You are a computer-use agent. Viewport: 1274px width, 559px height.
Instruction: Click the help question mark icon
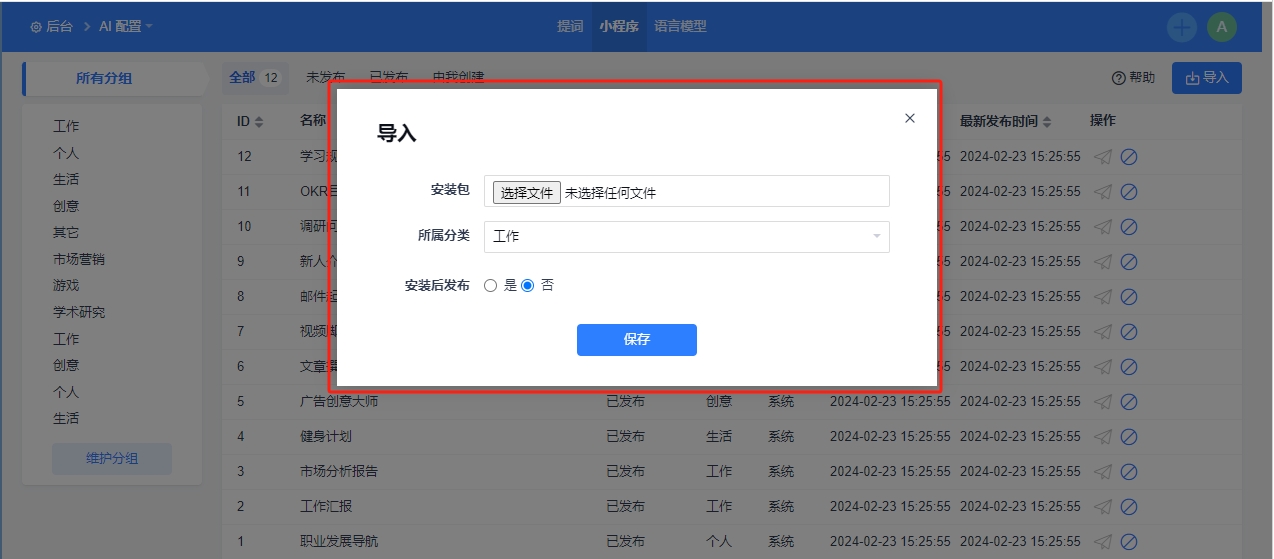pos(1119,78)
